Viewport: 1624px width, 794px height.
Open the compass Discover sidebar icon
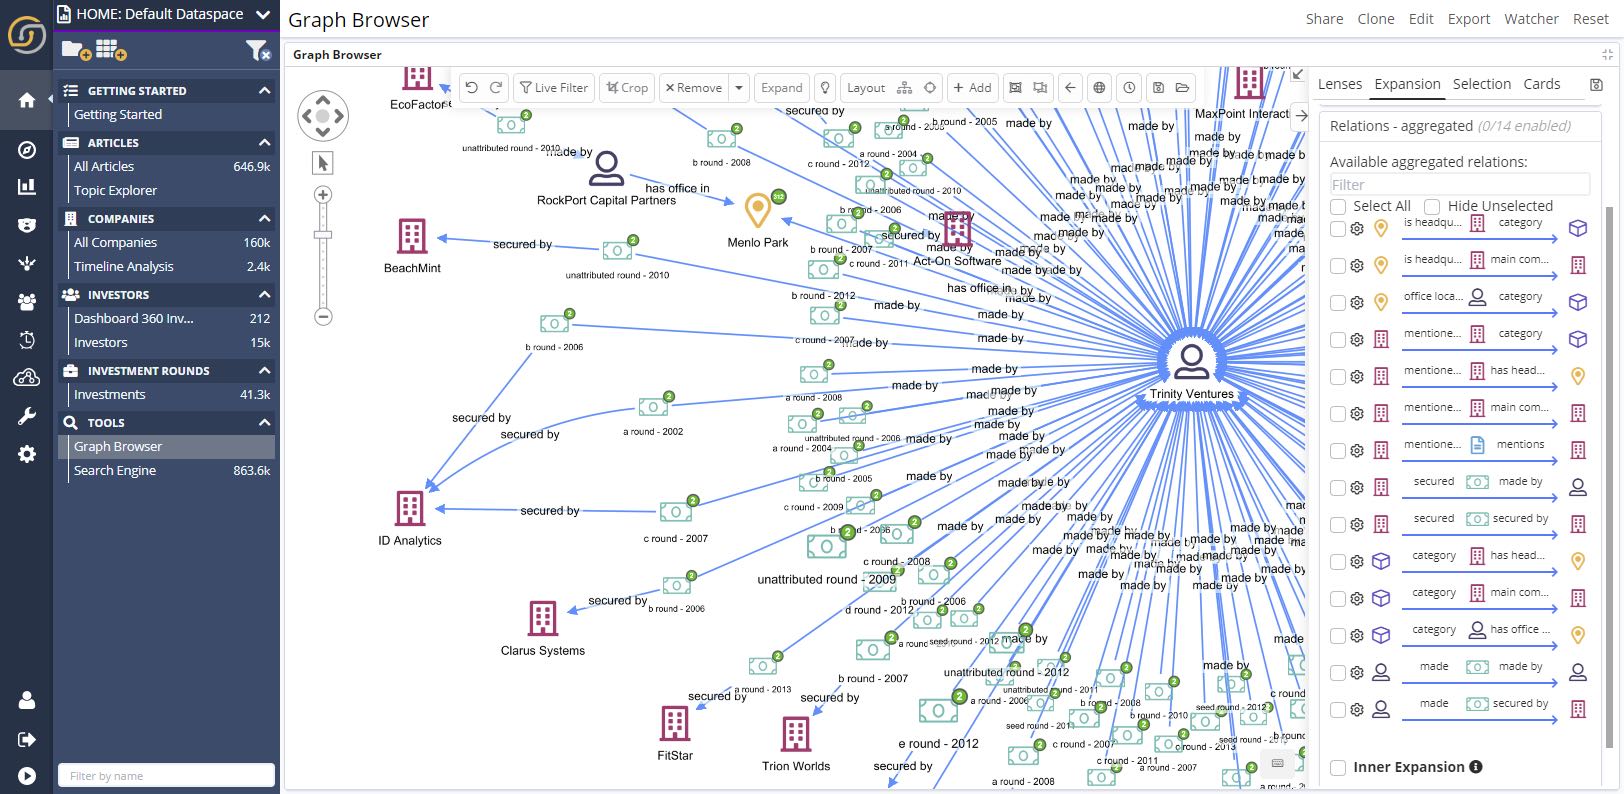tap(27, 150)
